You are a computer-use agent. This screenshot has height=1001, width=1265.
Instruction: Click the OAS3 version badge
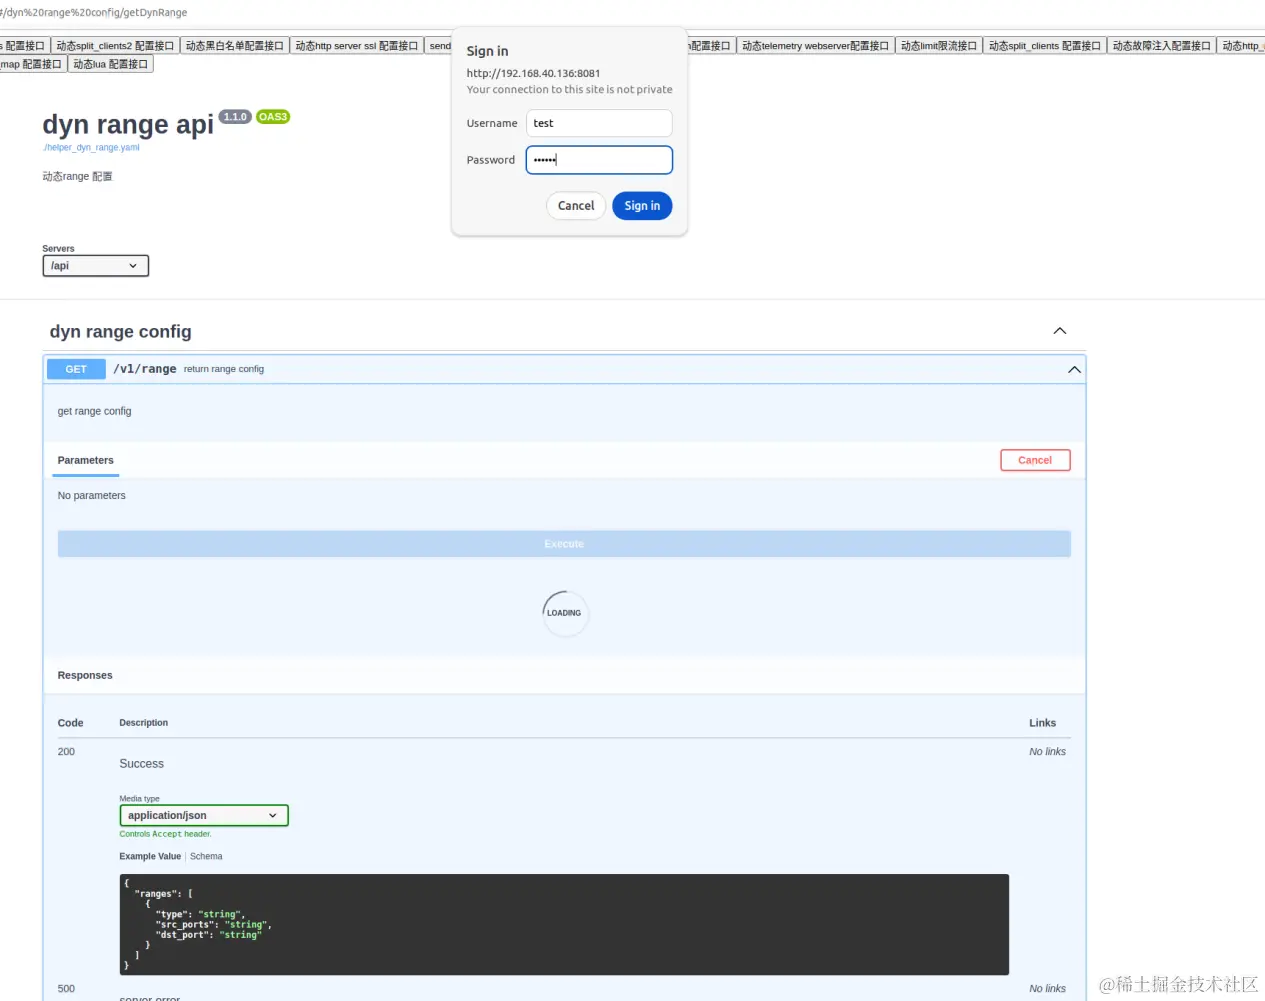[273, 117]
